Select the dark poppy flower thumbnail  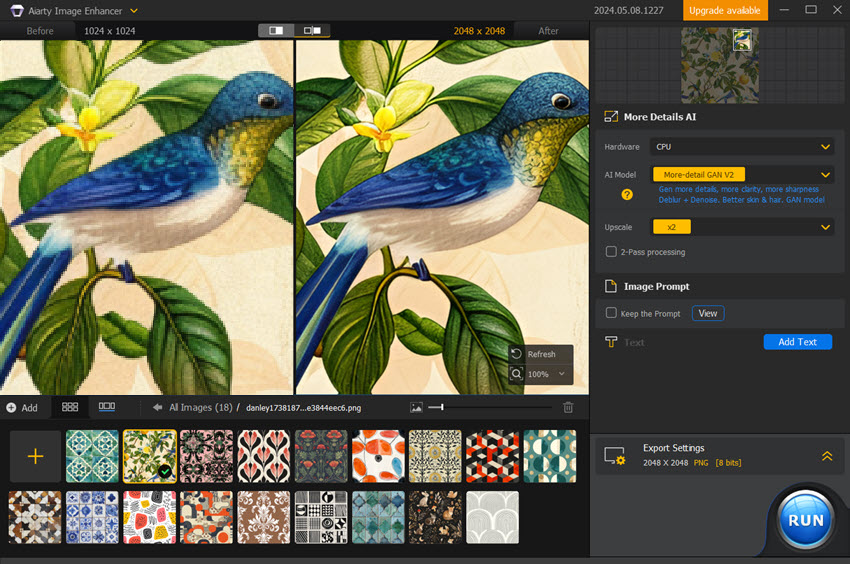coord(321,456)
